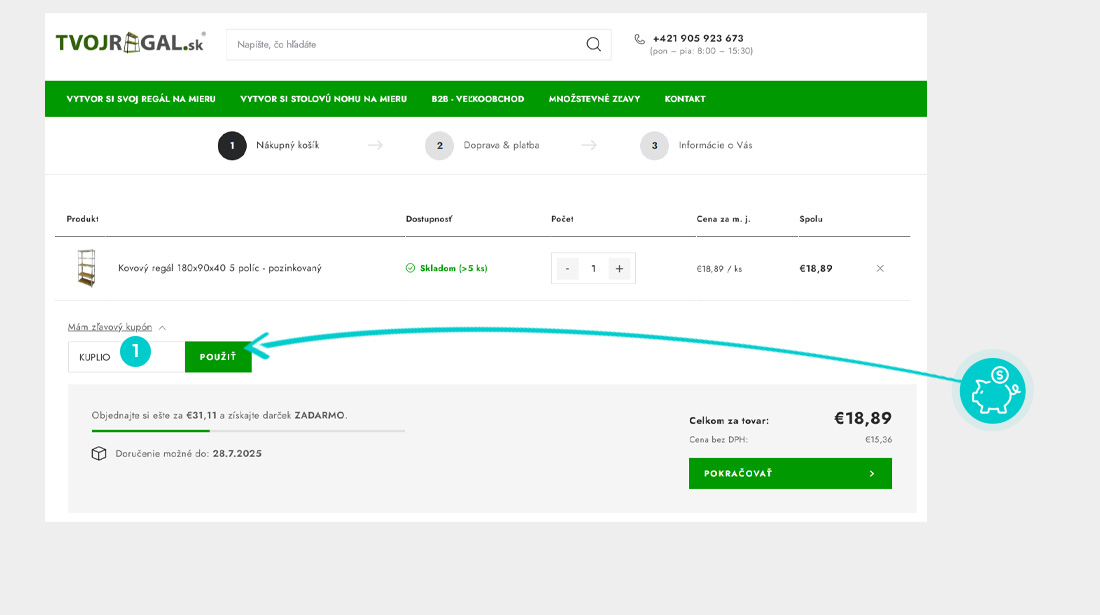The image size is (1100, 615).
Task: Click the green in-stock checkmark icon
Action: (410, 268)
